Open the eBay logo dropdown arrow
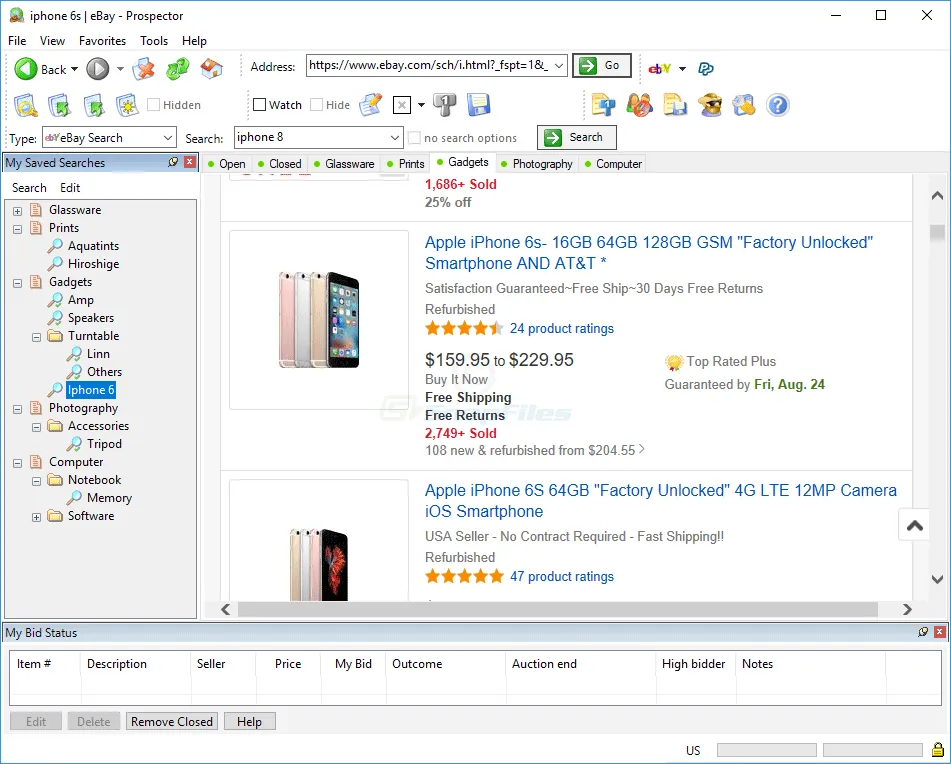The height and width of the screenshot is (764, 951). pos(682,69)
